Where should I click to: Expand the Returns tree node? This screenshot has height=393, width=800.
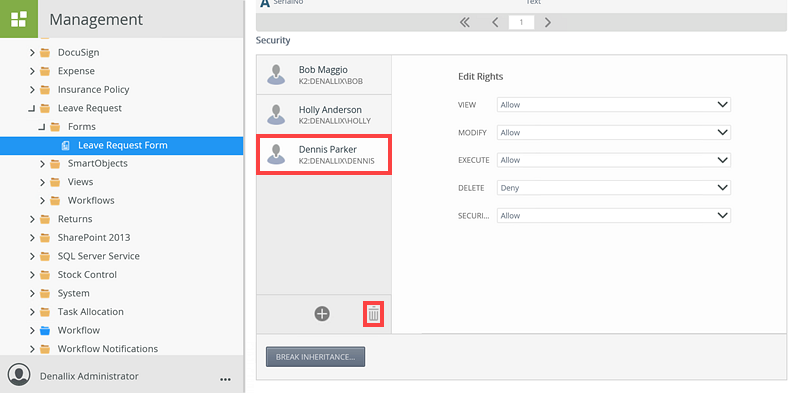click(32, 219)
